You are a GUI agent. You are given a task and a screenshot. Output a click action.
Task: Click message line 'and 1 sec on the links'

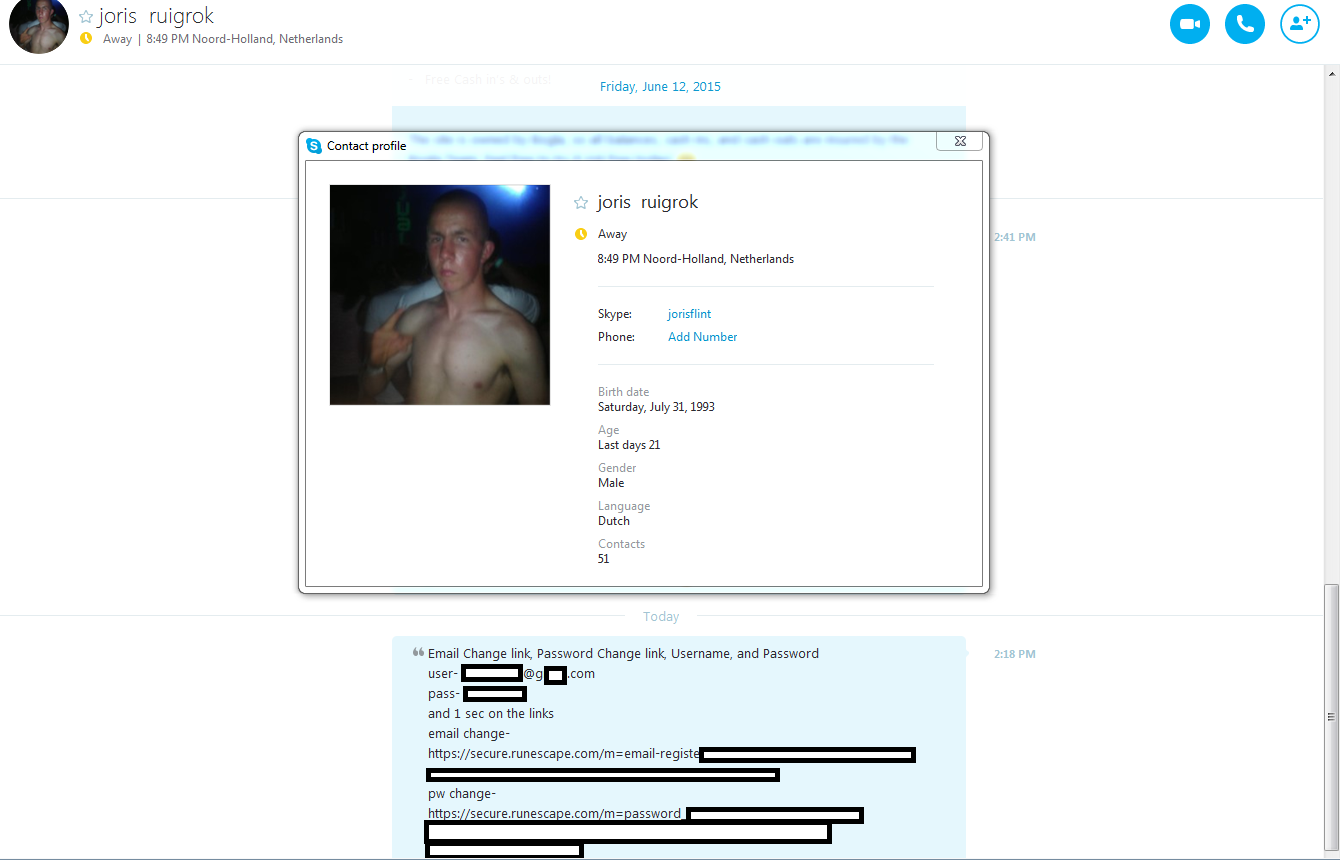tap(491, 714)
